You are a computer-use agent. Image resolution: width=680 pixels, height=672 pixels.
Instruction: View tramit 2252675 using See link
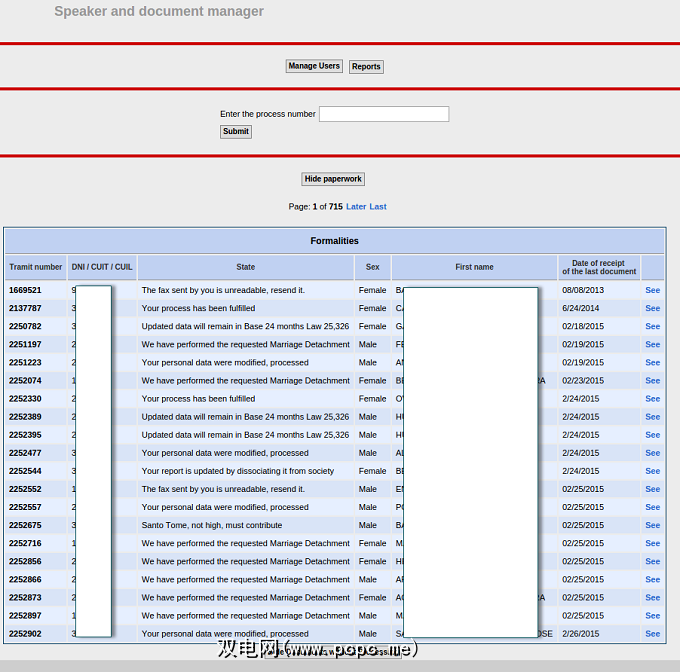[x=652, y=525]
